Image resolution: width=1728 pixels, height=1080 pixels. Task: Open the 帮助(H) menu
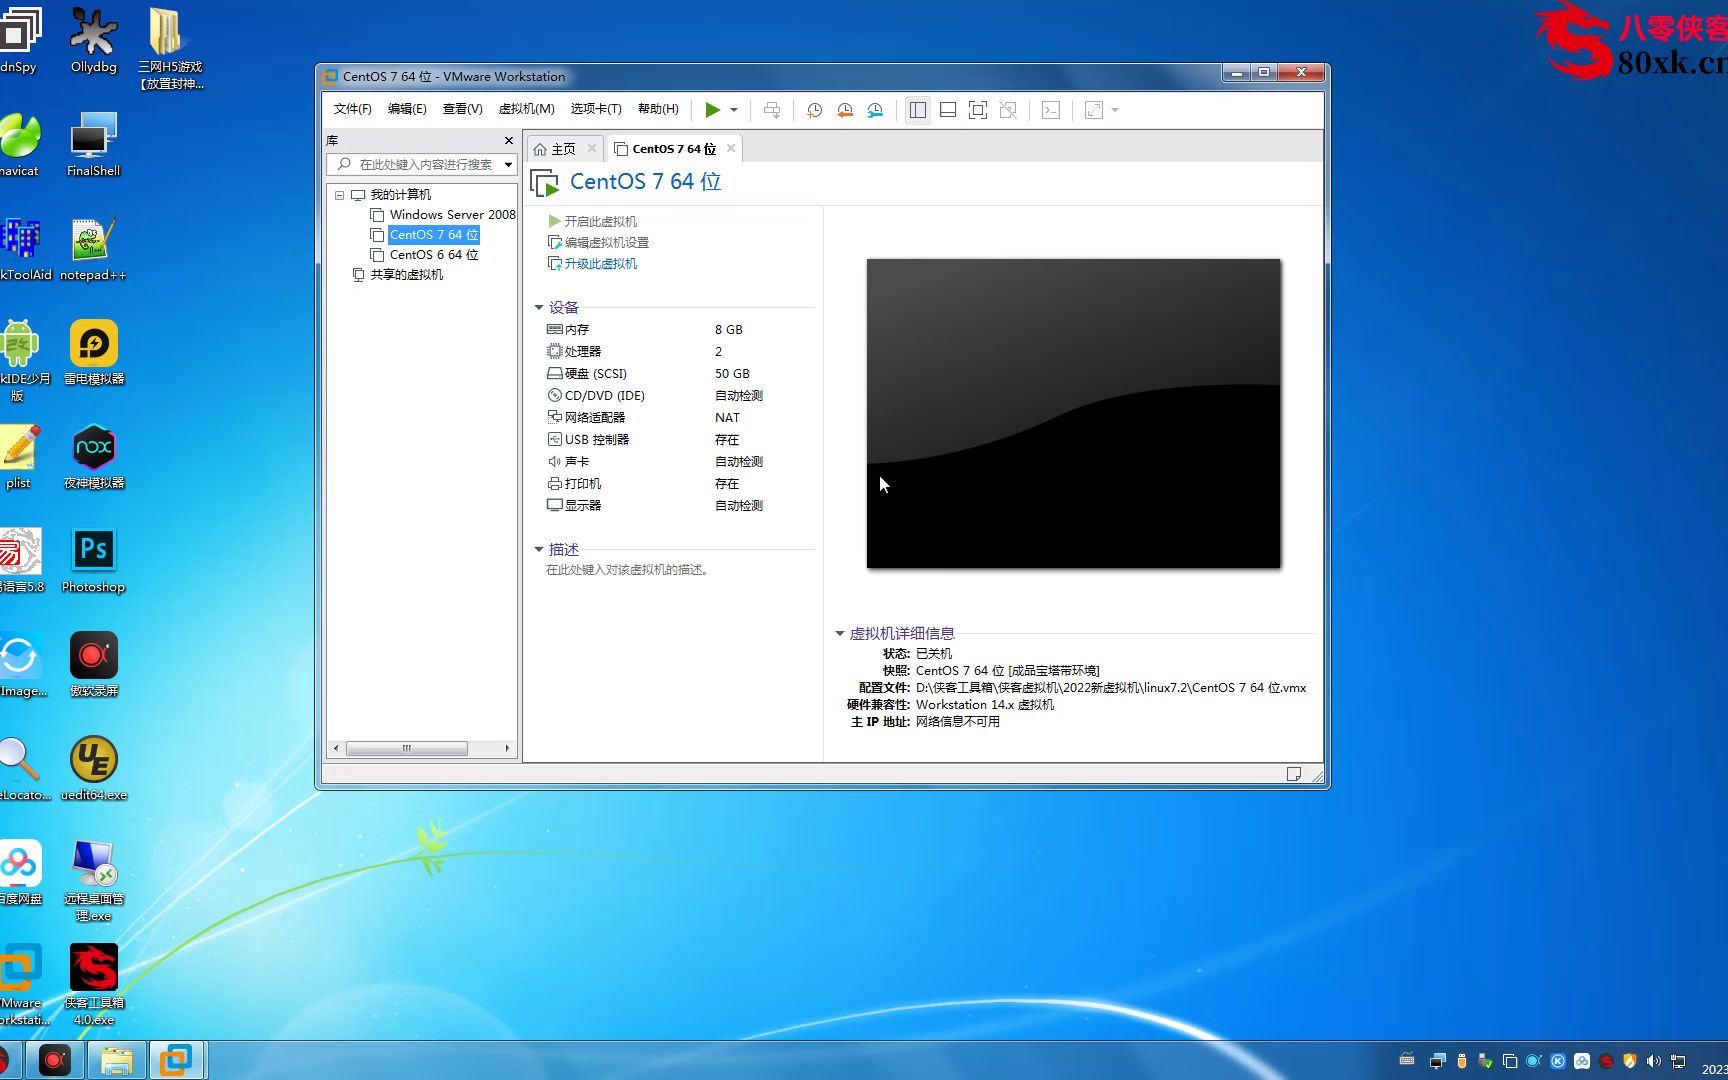[x=658, y=109]
